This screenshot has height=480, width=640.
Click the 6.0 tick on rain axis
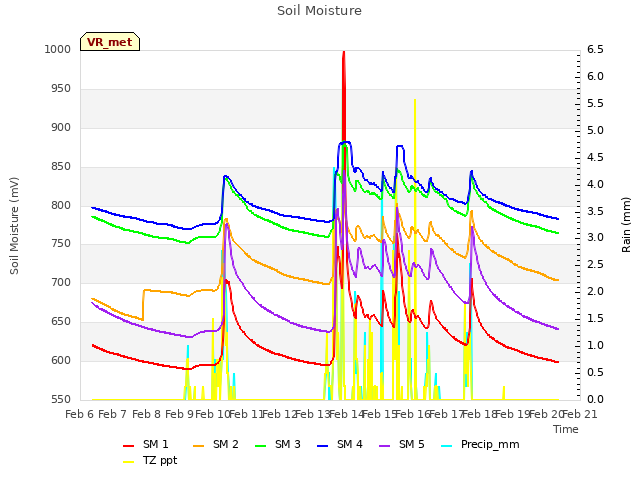pos(595,76)
